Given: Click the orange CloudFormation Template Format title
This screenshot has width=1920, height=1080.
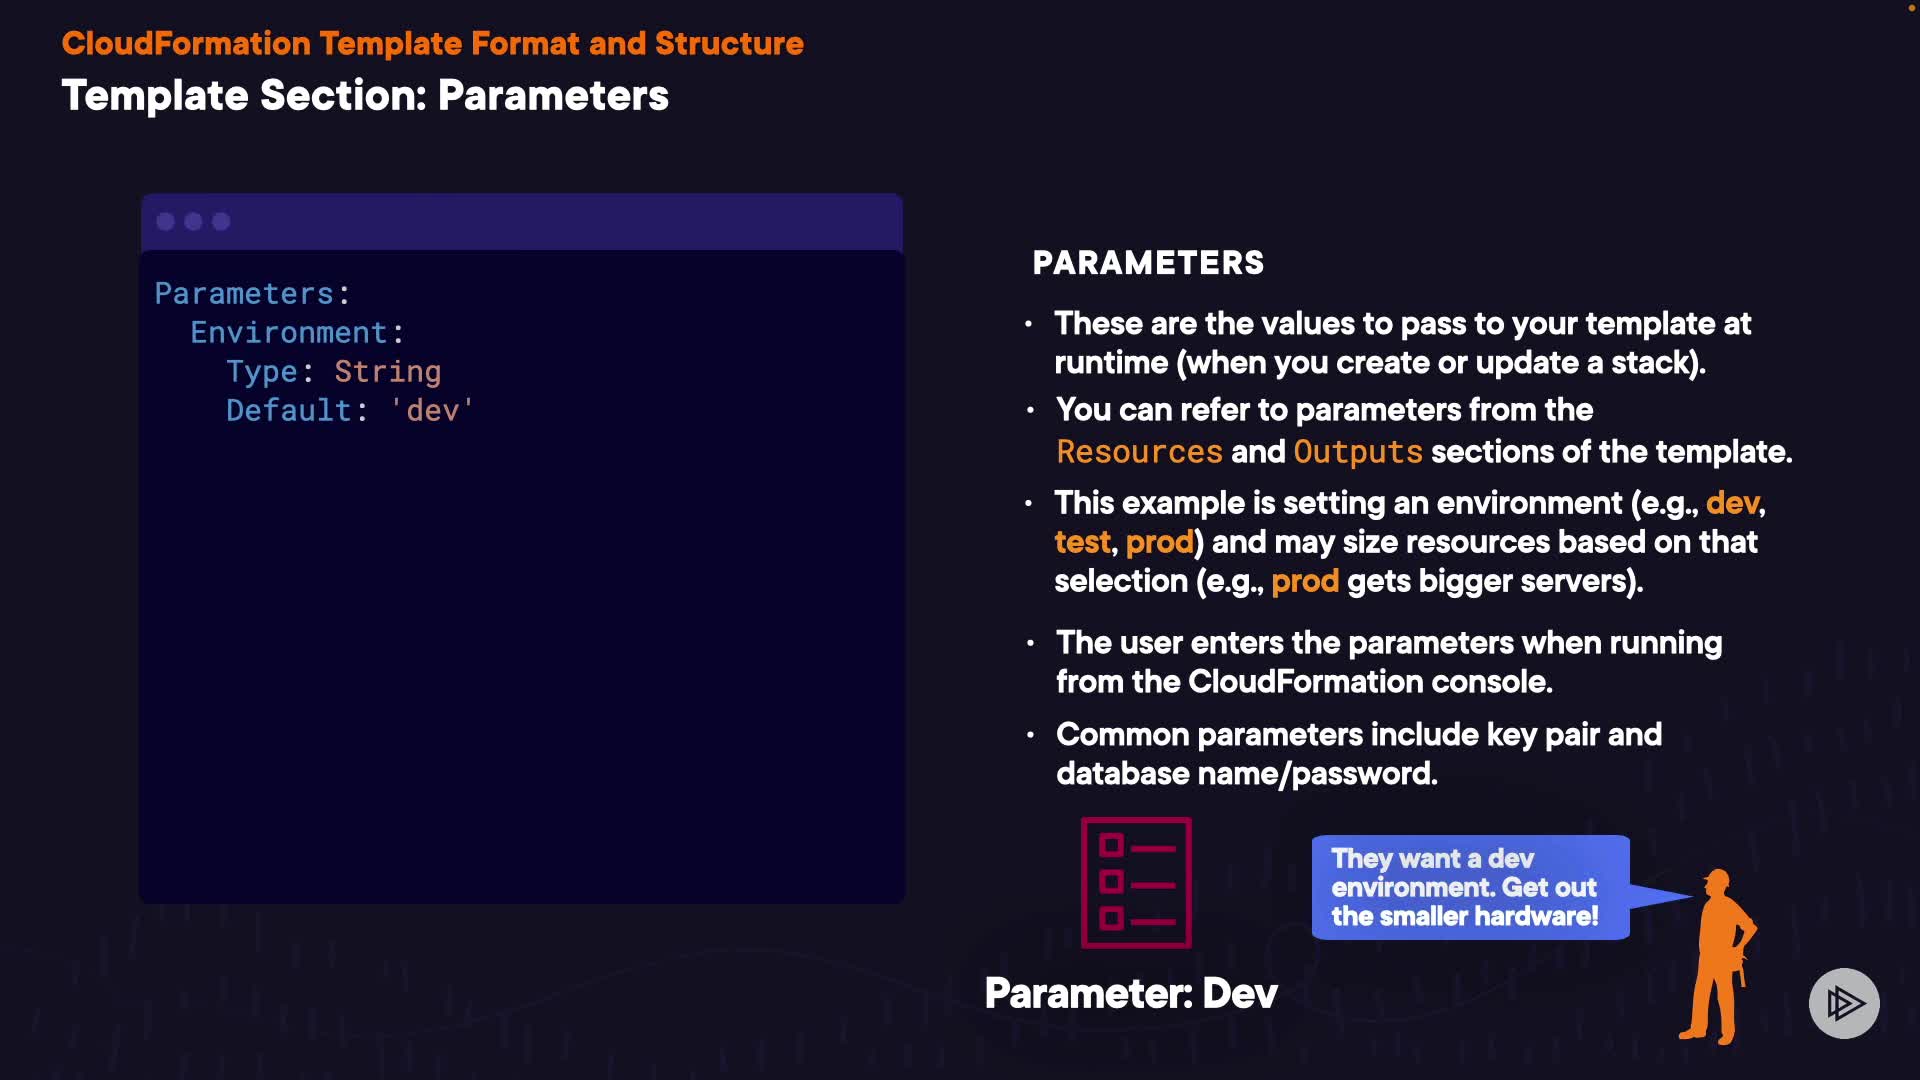Looking at the screenshot, I should click(x=432, y=43).
